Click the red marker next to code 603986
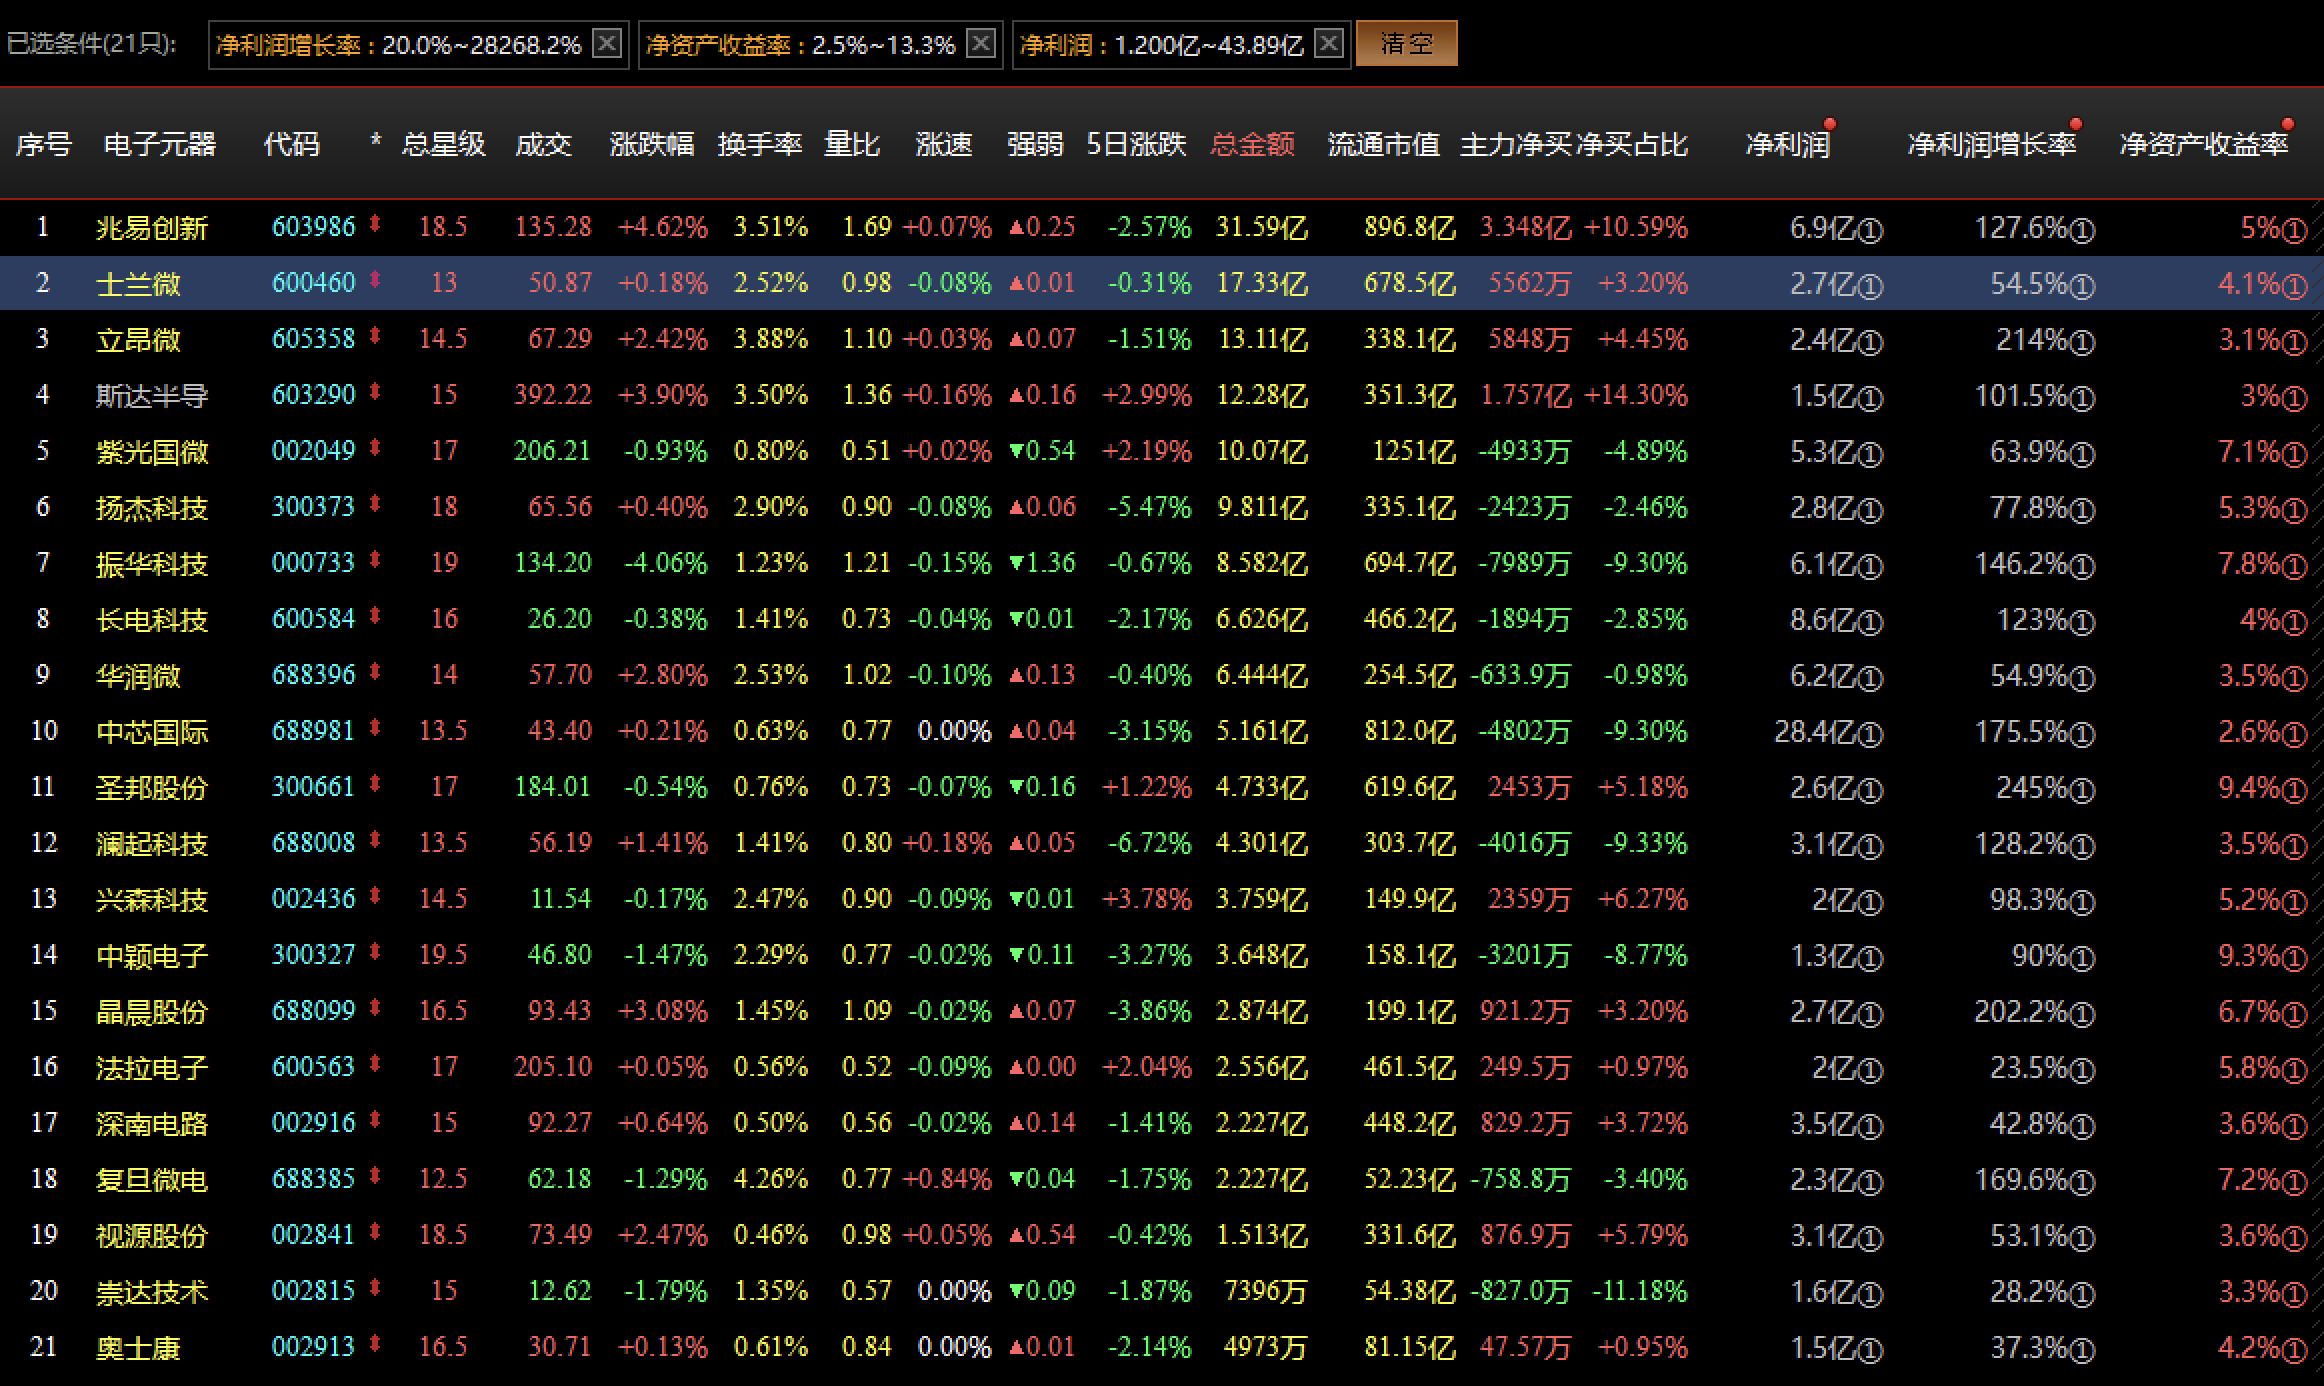The width and height of the screenshot is (2324, 1386). 375,225
